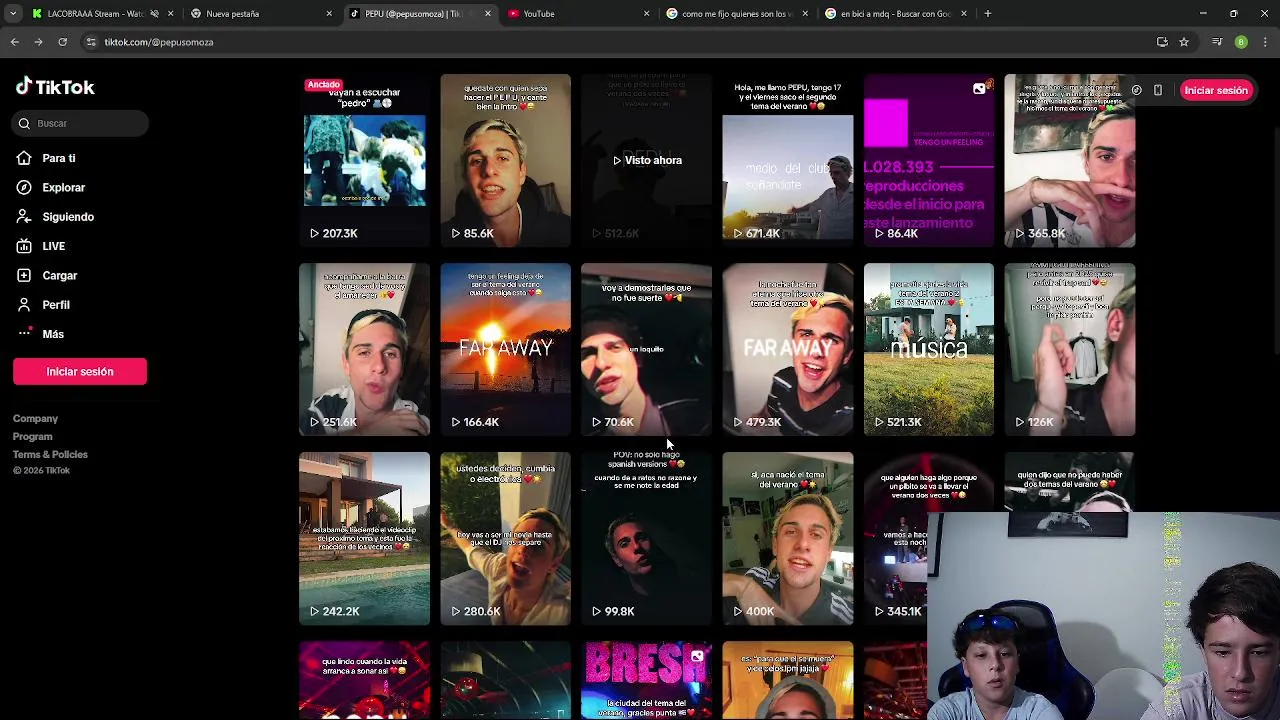Open a new browser tab
This screenshot has width=1280, height=720.
[988, 14]
